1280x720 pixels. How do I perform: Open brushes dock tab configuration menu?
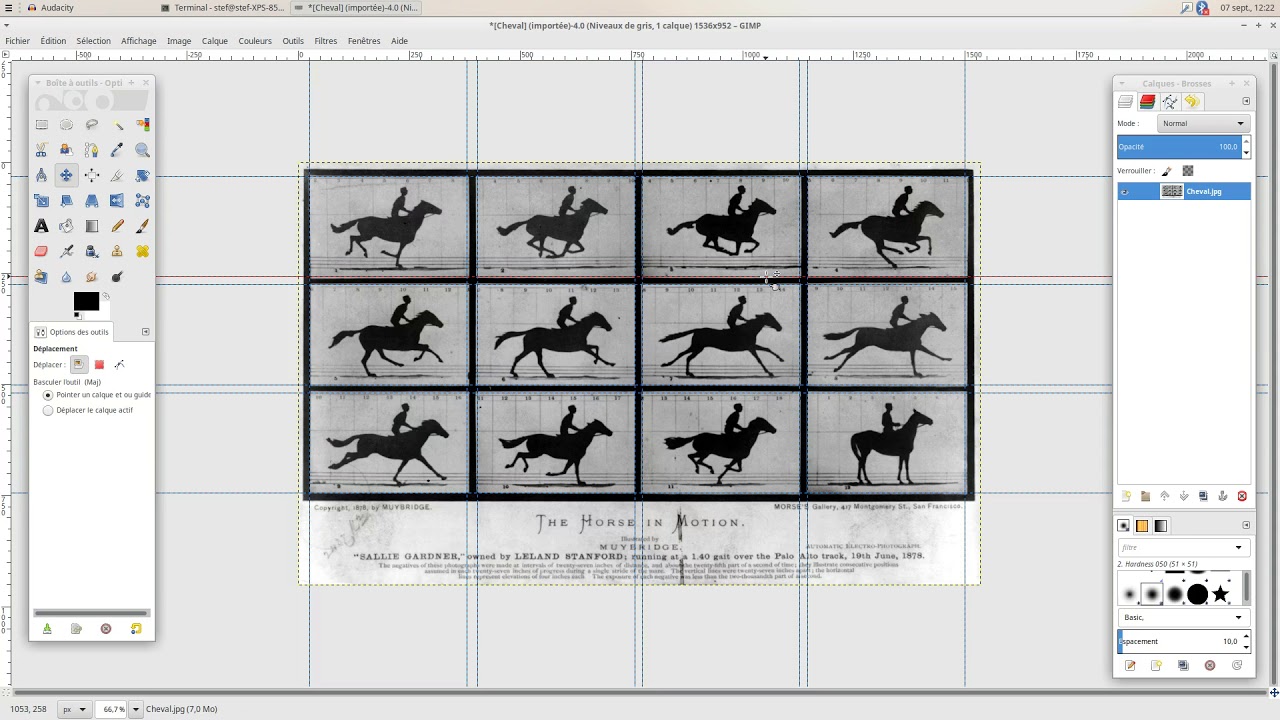click(x=1246, y=525)
